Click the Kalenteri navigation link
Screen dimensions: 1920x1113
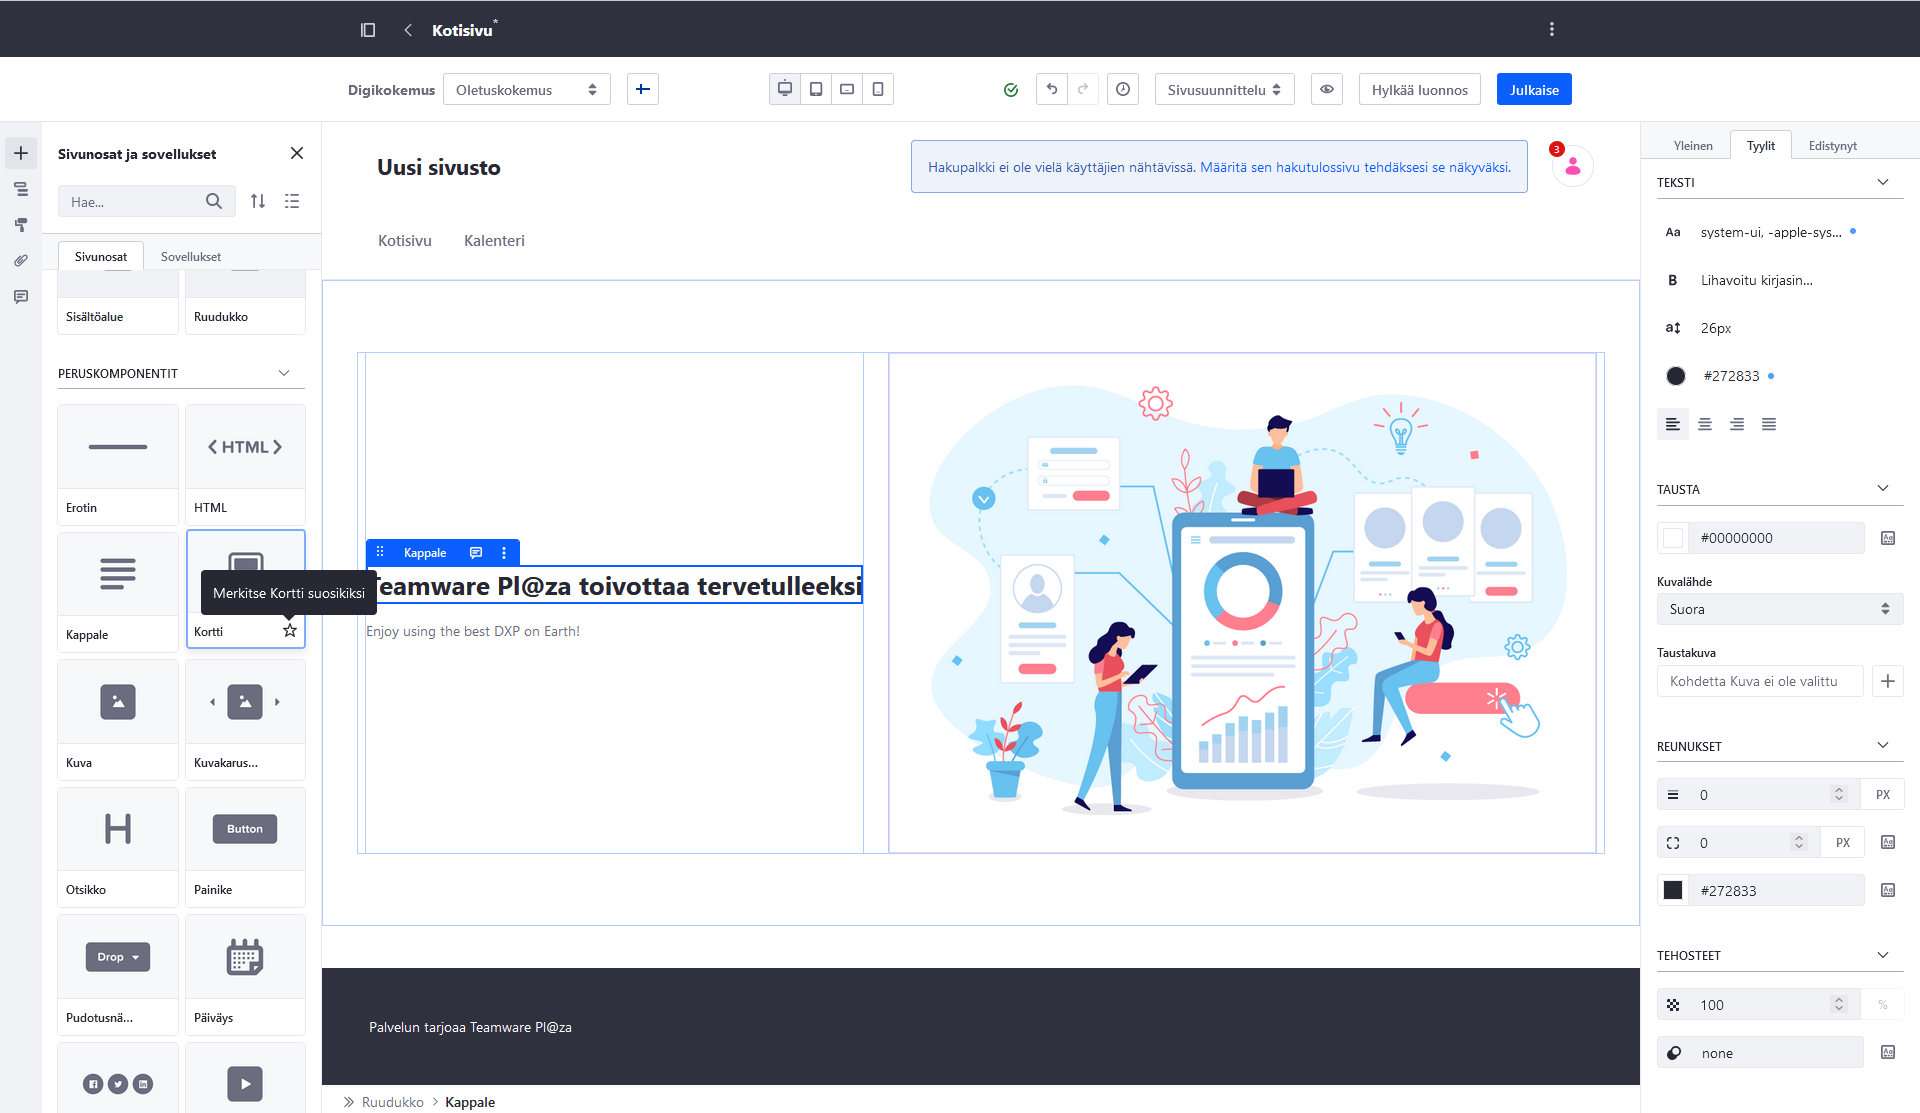(x=494, y=241)
